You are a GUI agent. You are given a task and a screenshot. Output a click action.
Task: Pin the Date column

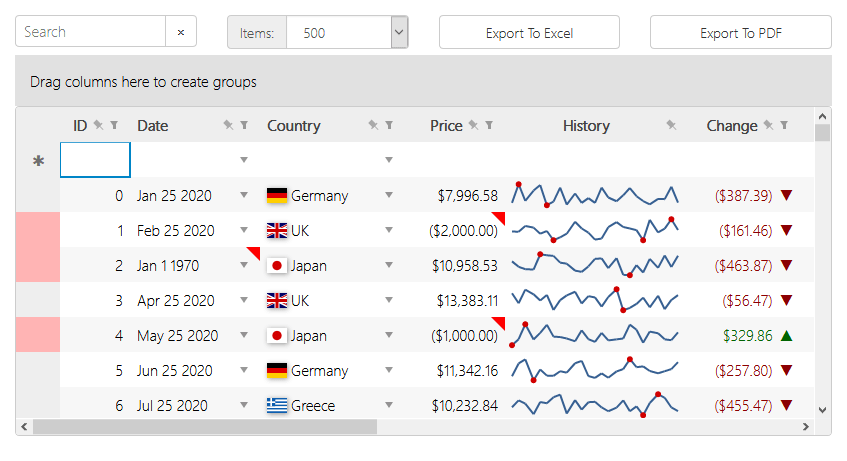[x=228, y=125]
